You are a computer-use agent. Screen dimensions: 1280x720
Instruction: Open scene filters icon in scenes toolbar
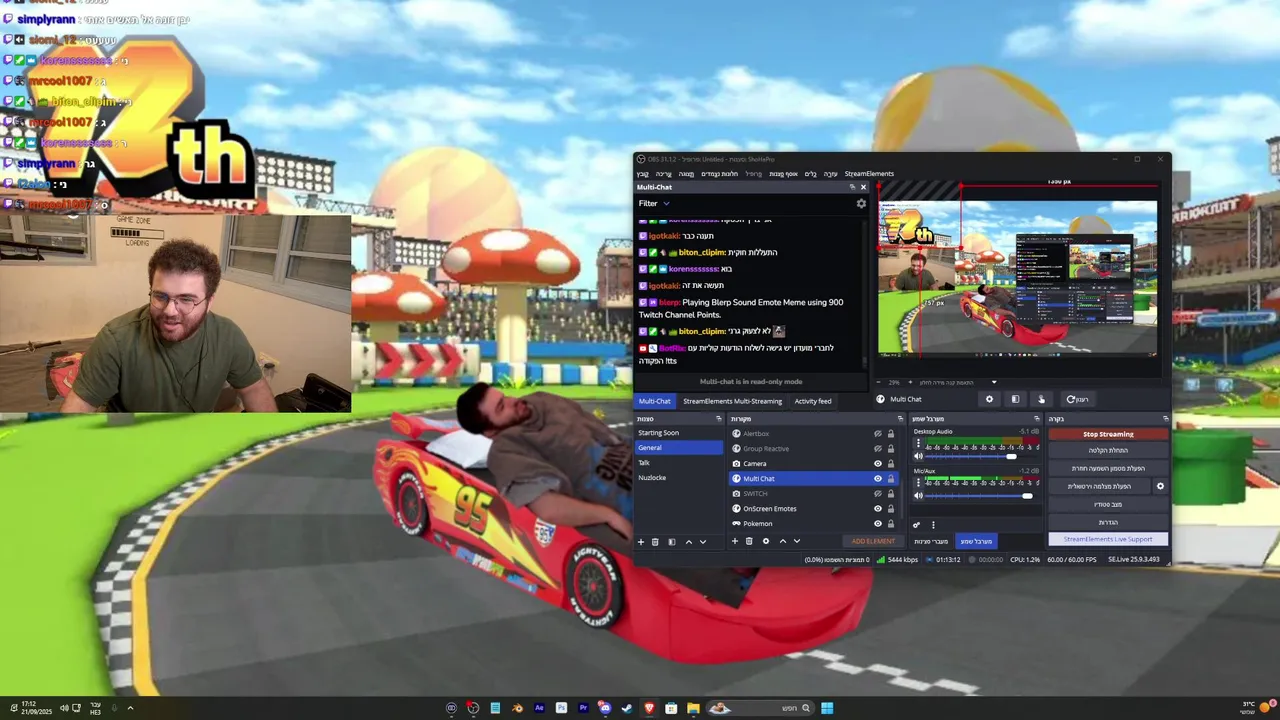pyautogui.click(x=671, y=542)
